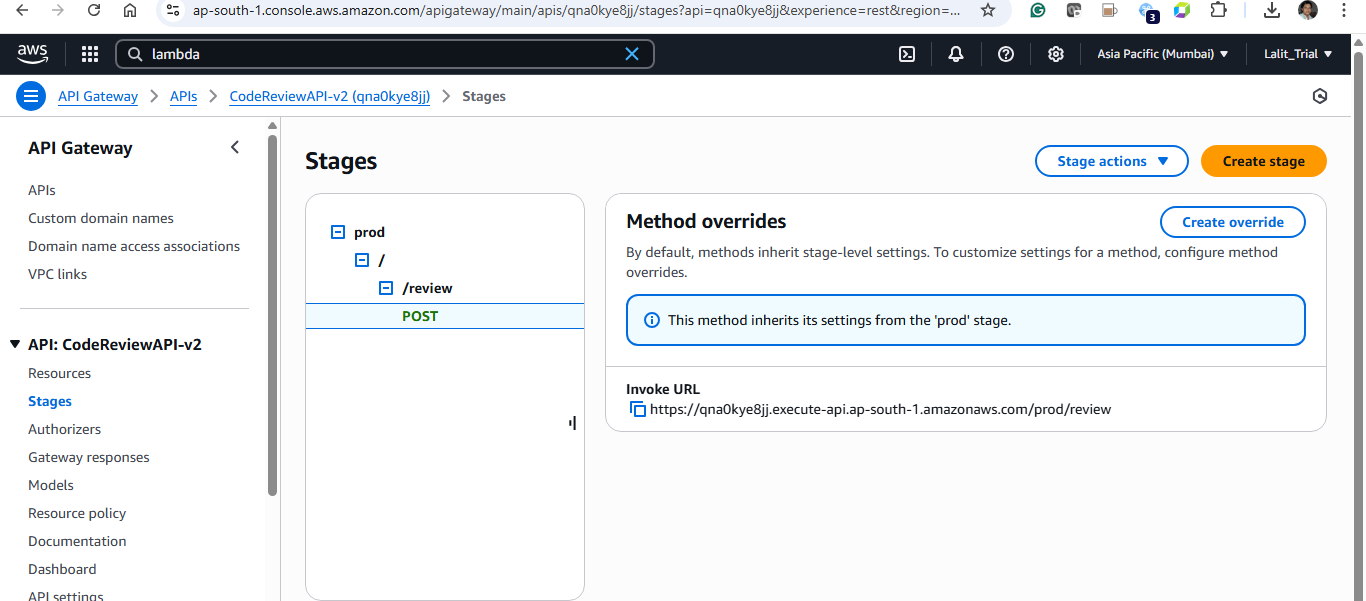This screenshot has height=601, width=1366.
Task: Open Authorizers in the sidebar
Action: point(64,429)
